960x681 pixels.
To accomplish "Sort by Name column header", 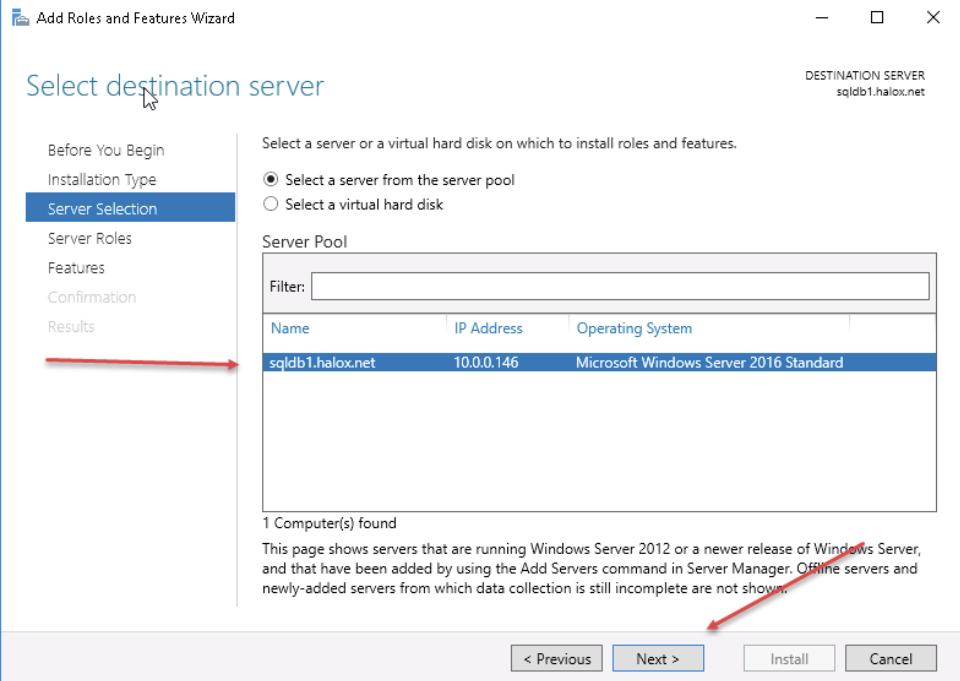I will (x=290, y=328).
